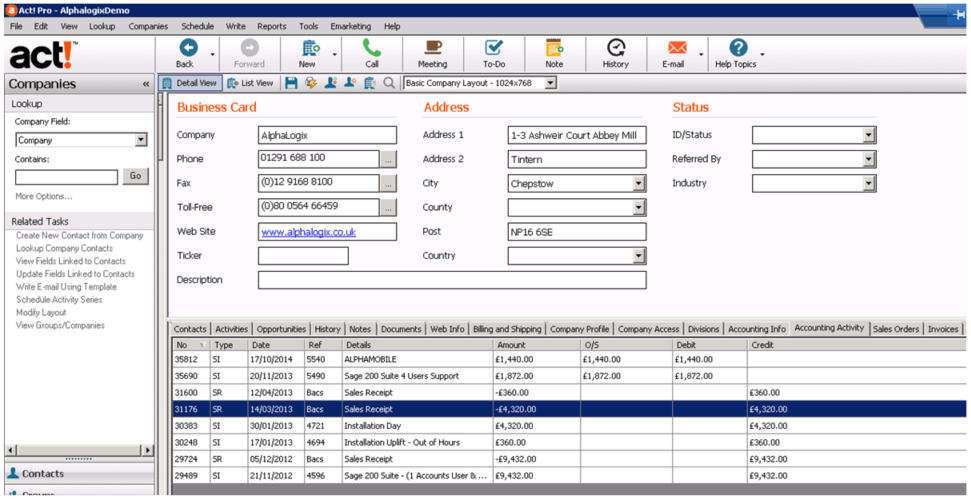
Task: Click the second contact person icon in view toolbar
Action: coord(350,83)
